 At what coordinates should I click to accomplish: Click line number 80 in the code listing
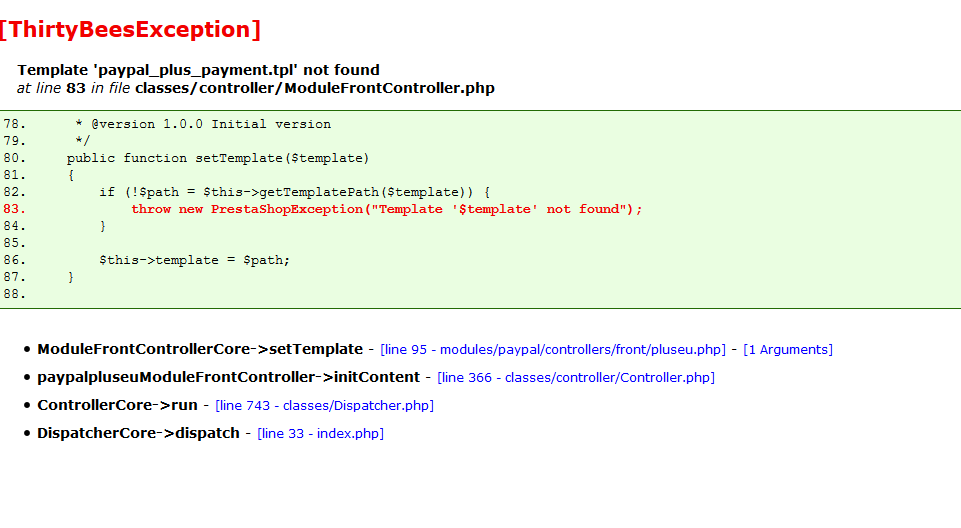14,158
